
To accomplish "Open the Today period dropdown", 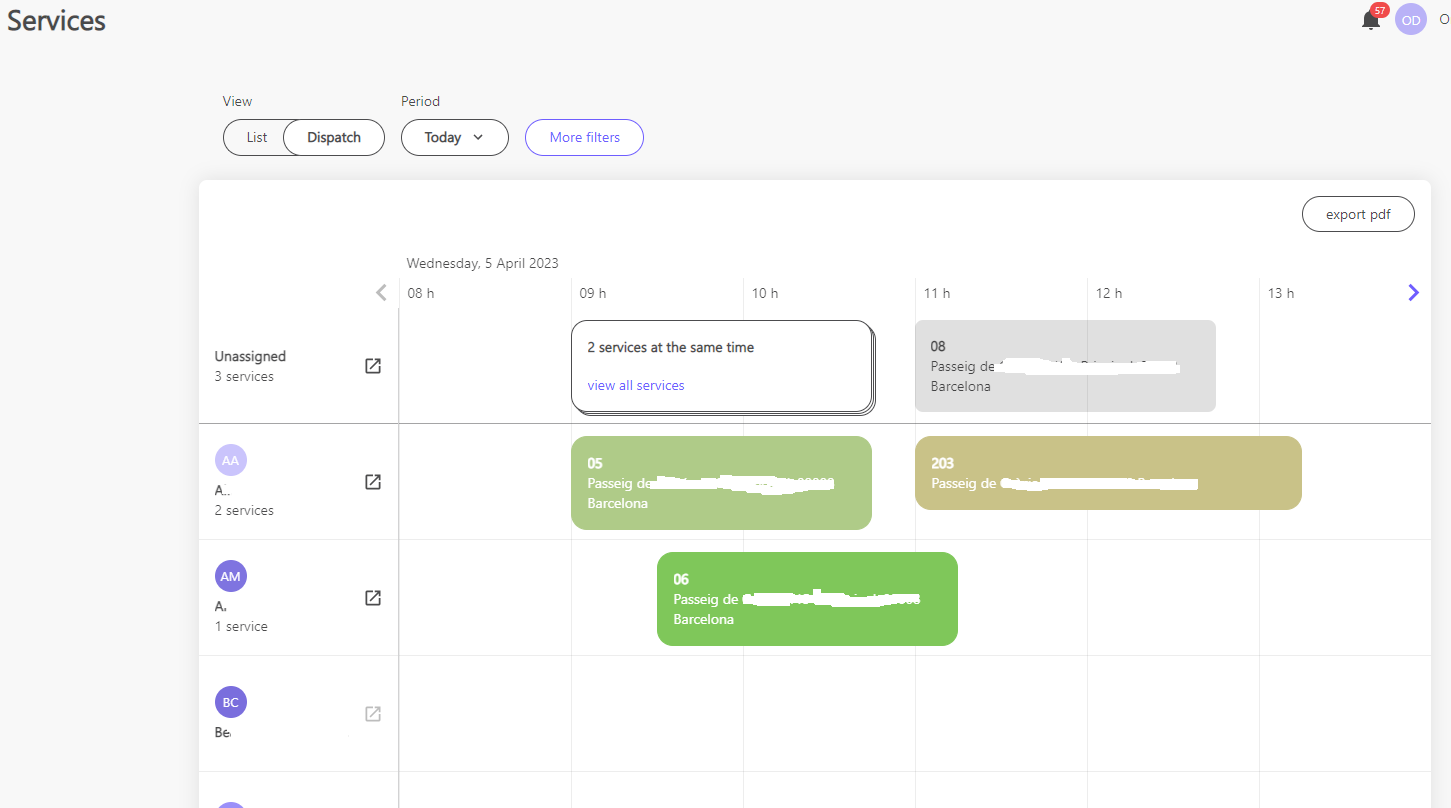I will pos(455,137).
